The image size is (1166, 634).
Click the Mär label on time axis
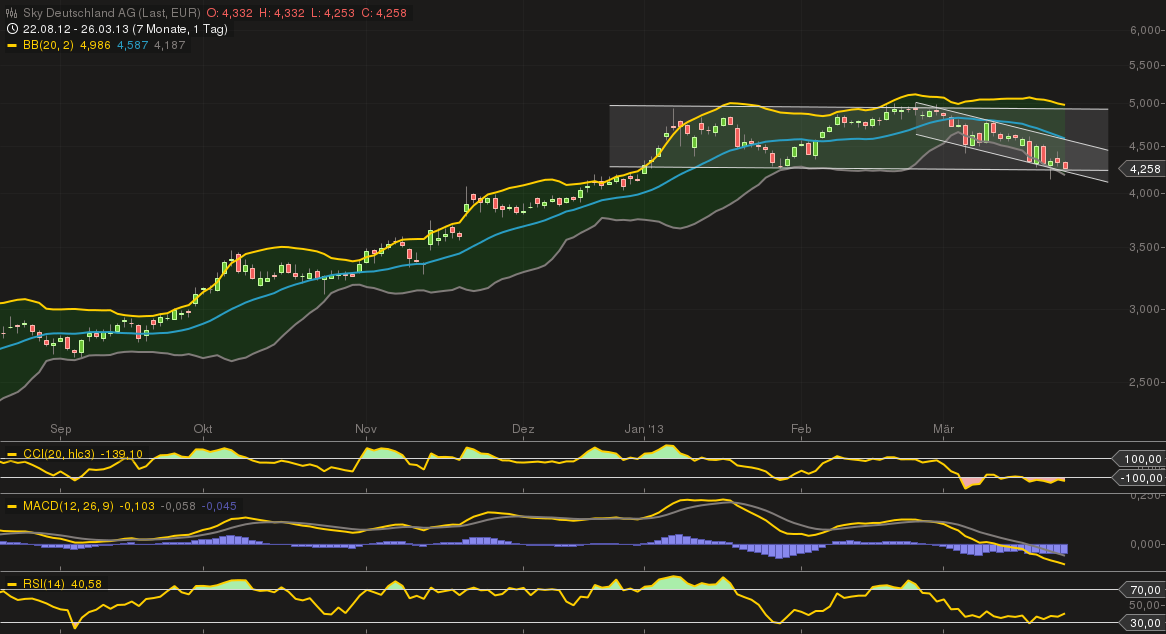944,429
